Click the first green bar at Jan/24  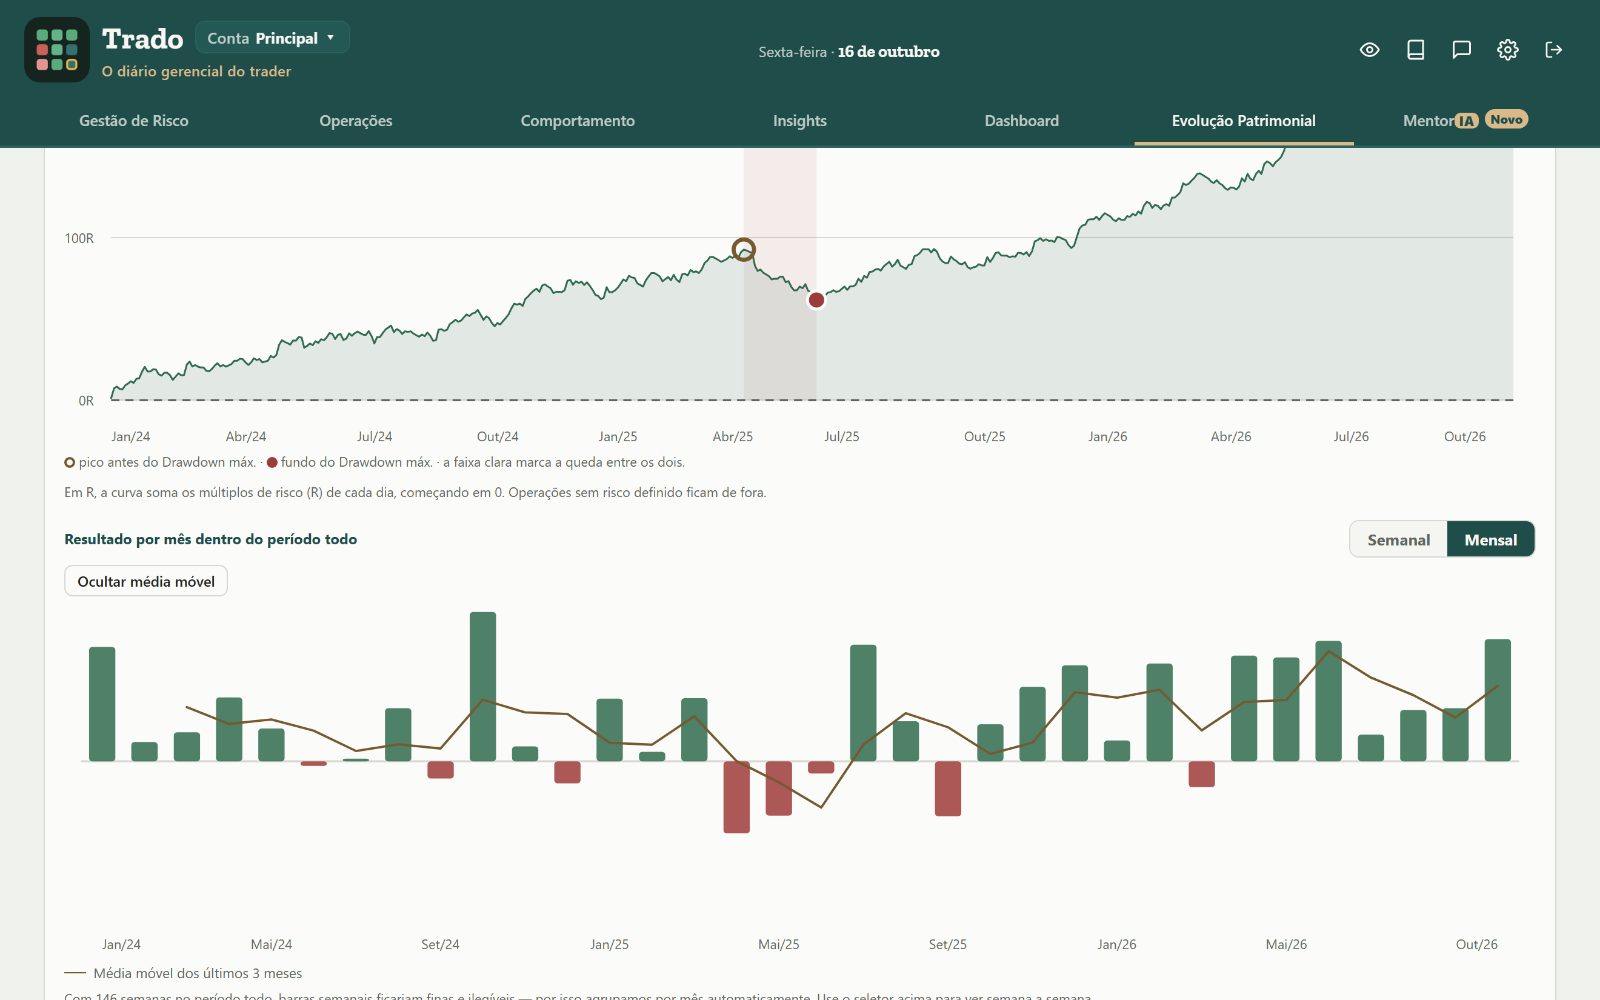pyautogui.click(x=102, y=704)
